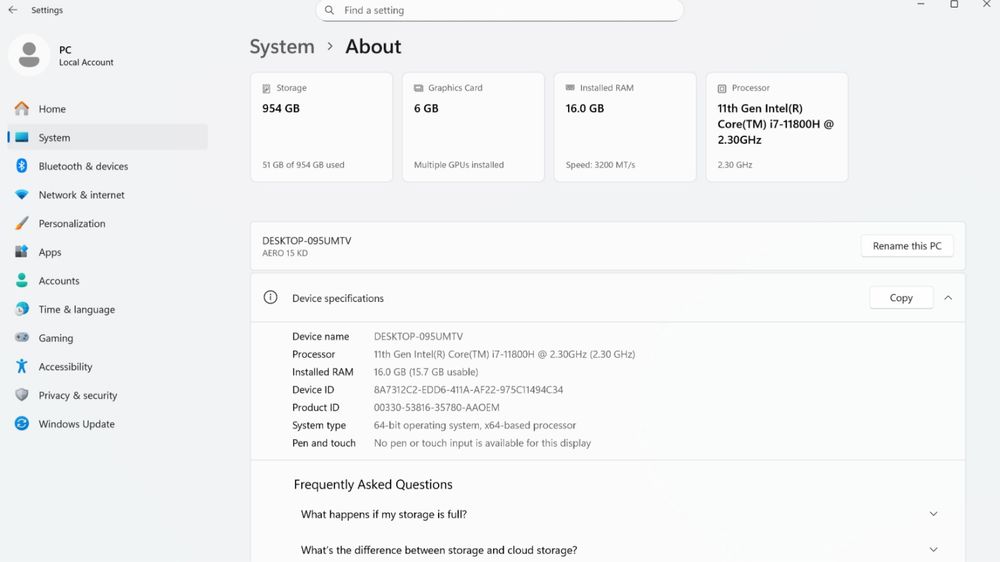Click the System breadcrumb link
This screenshot has height=562, width=1000.
coord(282,47)
